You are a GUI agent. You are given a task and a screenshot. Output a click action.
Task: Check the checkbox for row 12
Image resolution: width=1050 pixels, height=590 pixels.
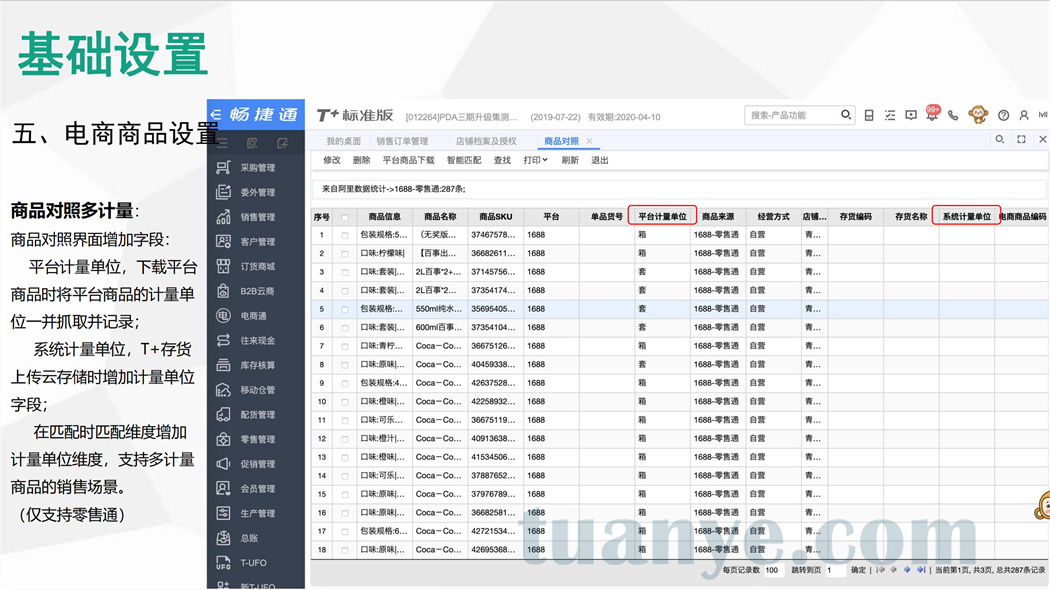(x=345, y=439)
